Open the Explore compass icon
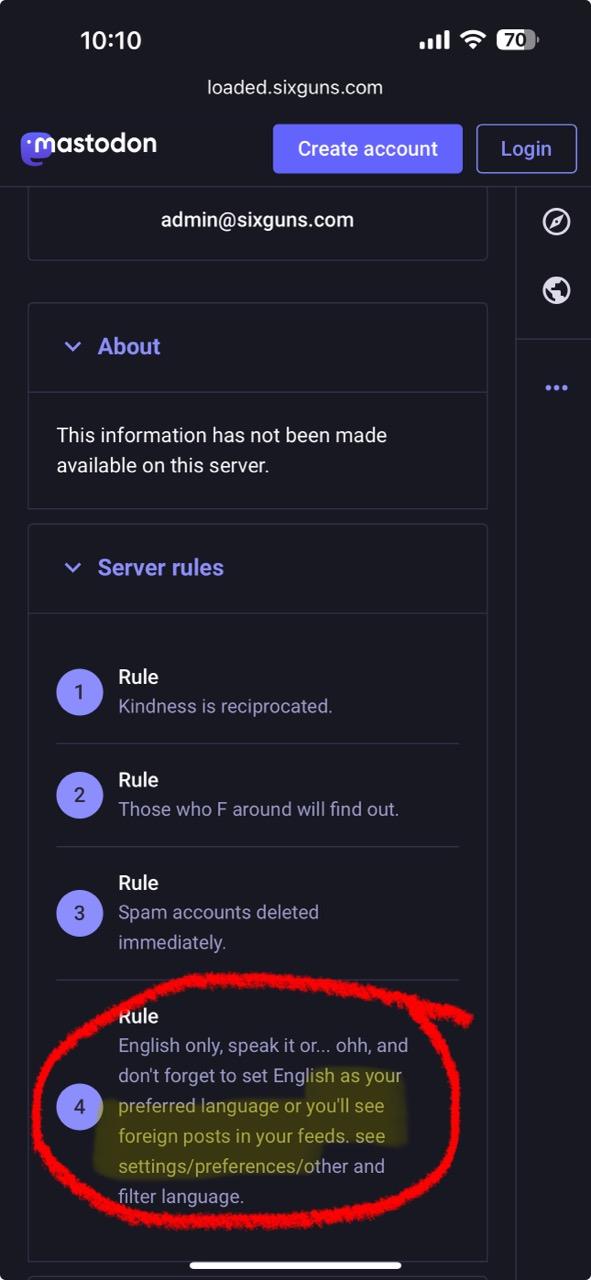Viewport: 591px width, 1280px height. pyautogui.click(x=556, y=222)
